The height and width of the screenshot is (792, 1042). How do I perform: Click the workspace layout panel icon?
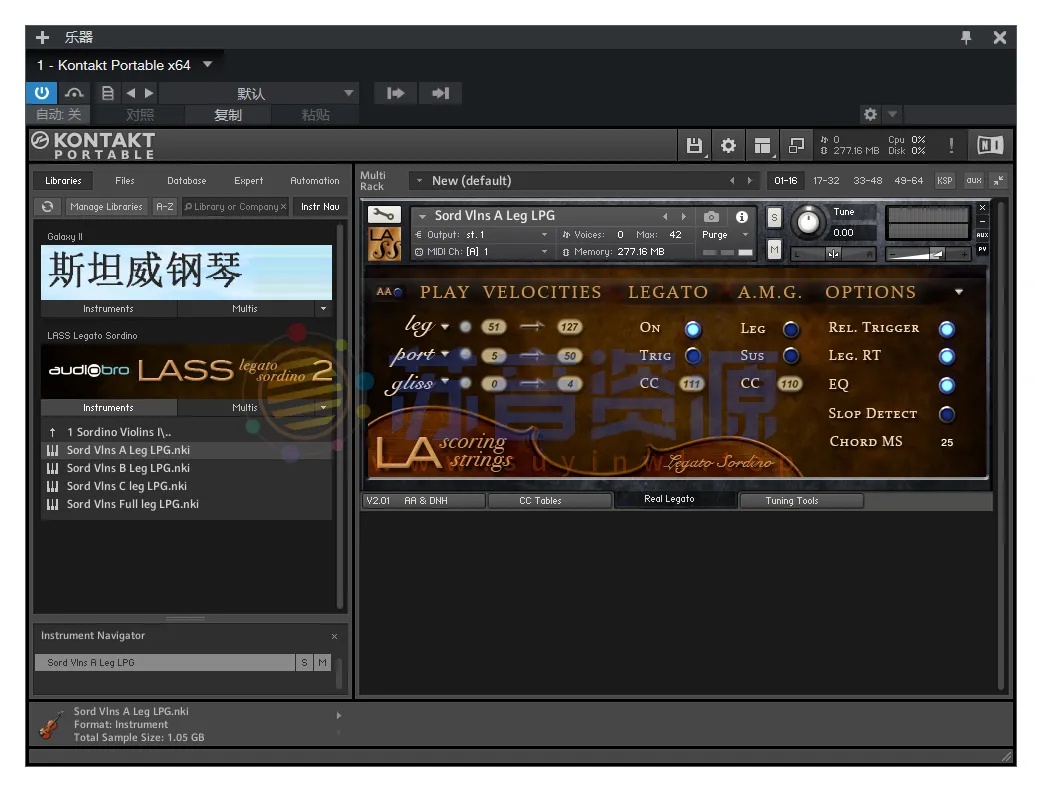coord(762,146)
